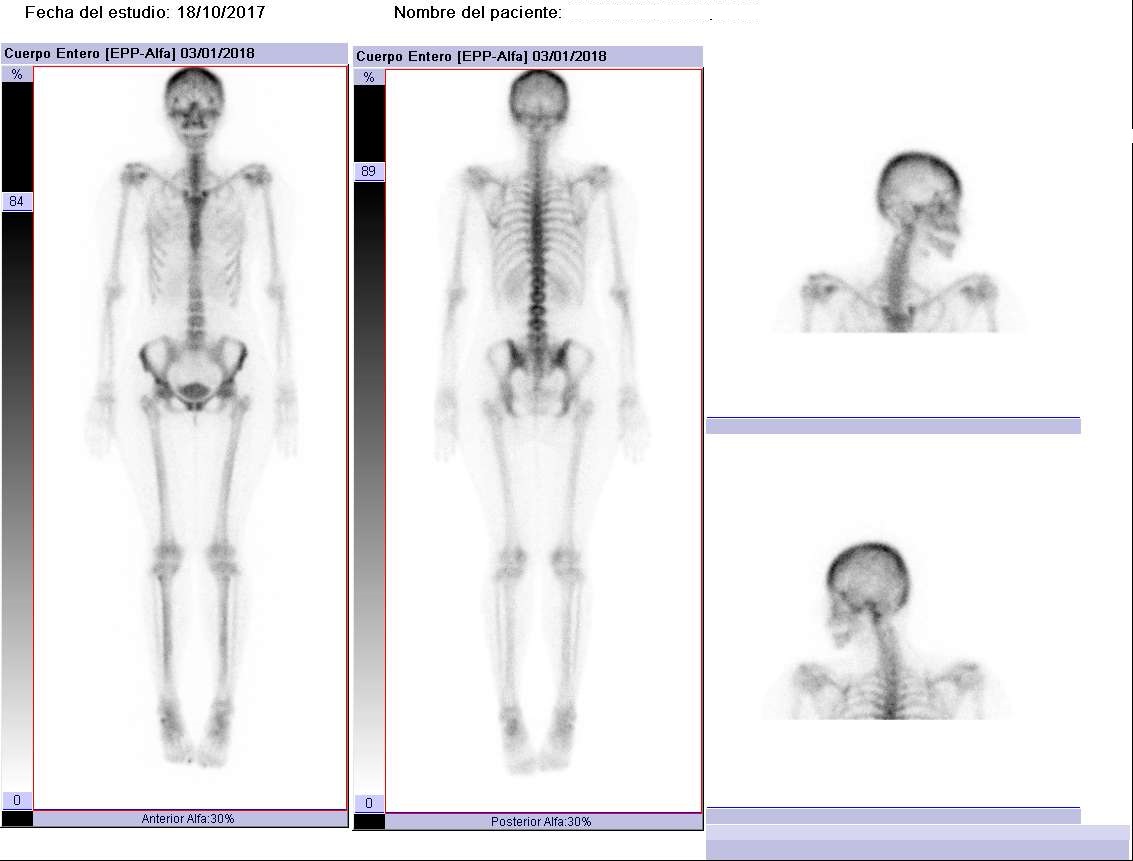Image resolution: width=1133 pixels, height=861 pixels.
Task: Click the 0 lower marker on anterior scale
Action: (17, 800)
